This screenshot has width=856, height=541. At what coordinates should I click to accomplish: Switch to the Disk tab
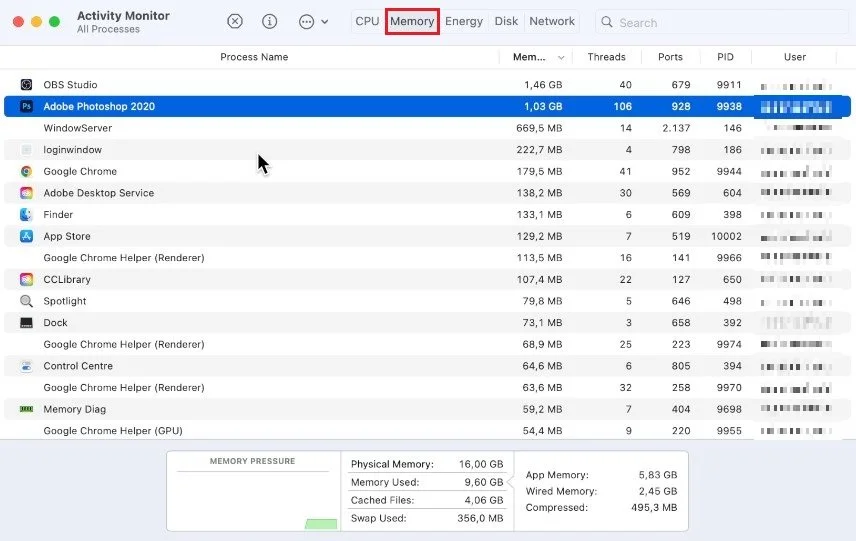pyautogui.click(x=506, y=21)
